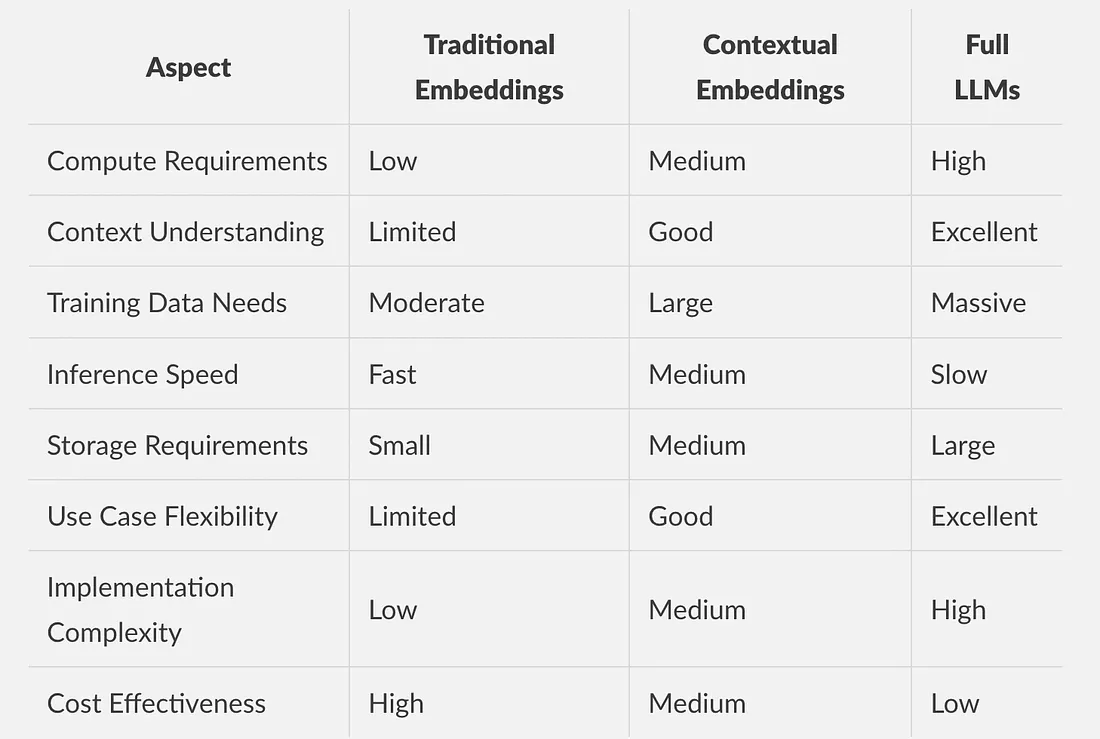Select the Cost Effectiveness row label

tap(156, 704)
